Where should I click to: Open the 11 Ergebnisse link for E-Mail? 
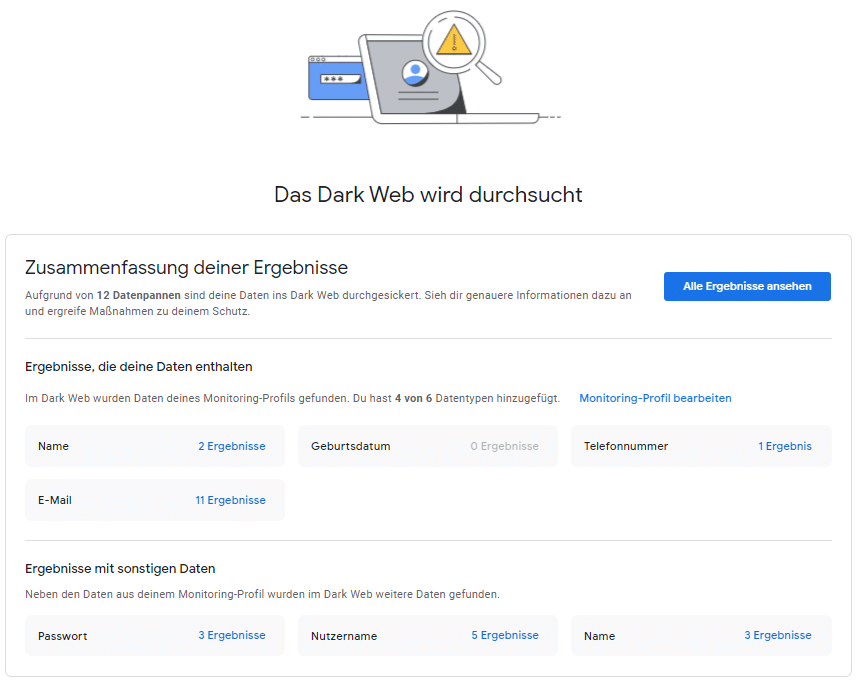point(231,500)
